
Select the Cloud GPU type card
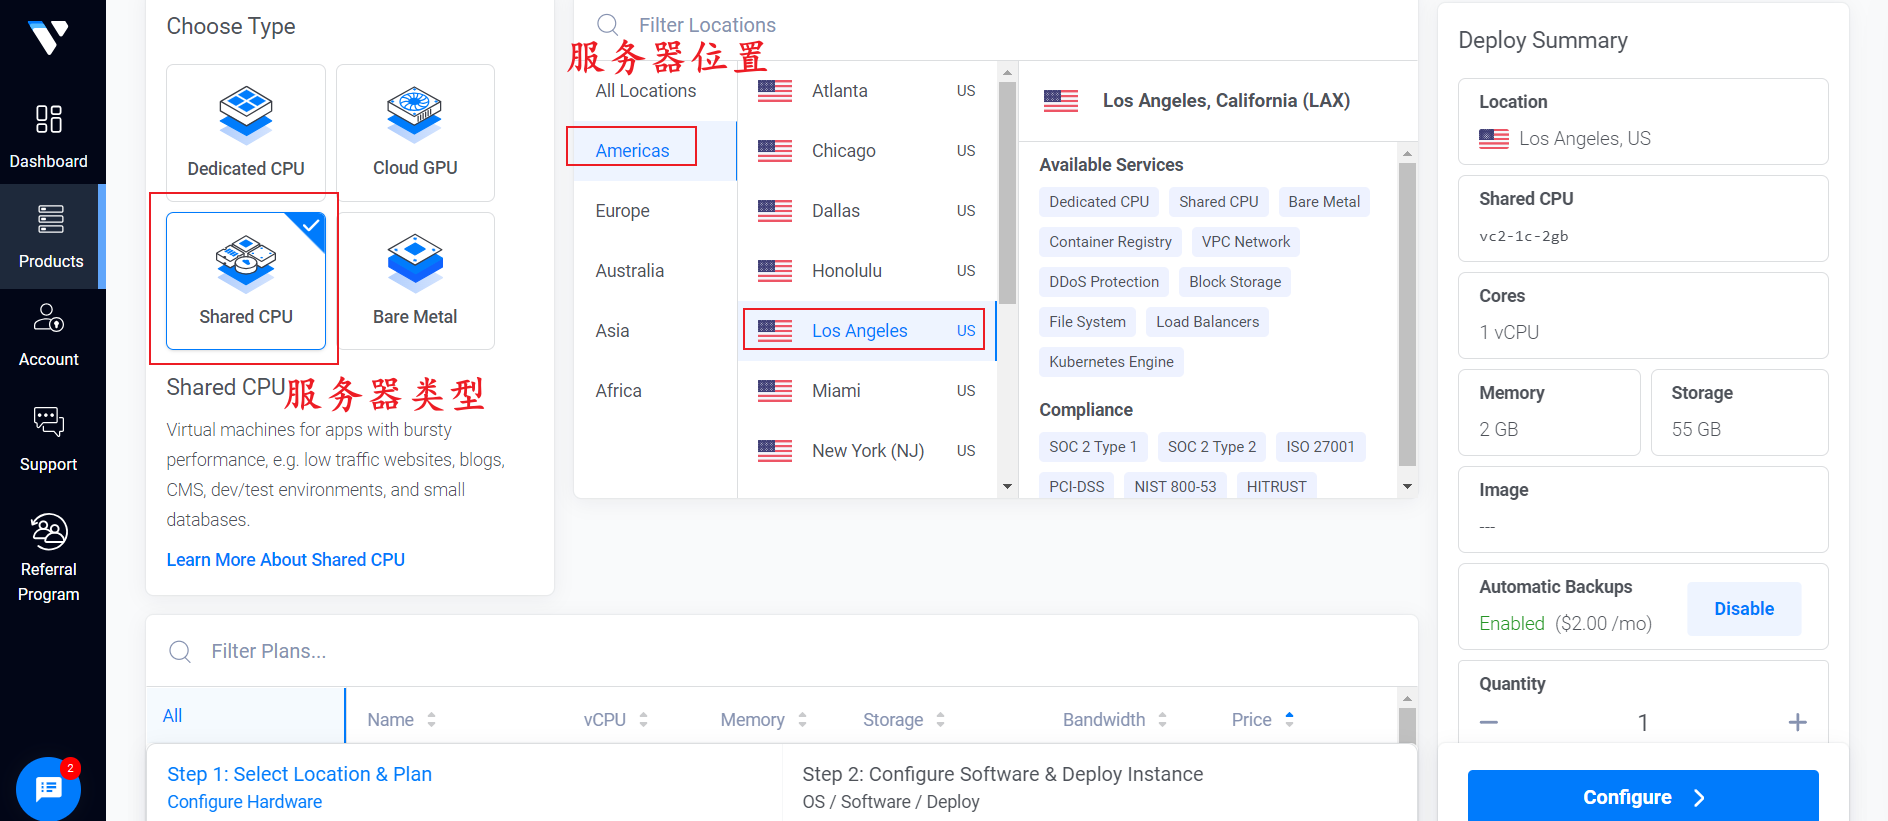[415, 133]
